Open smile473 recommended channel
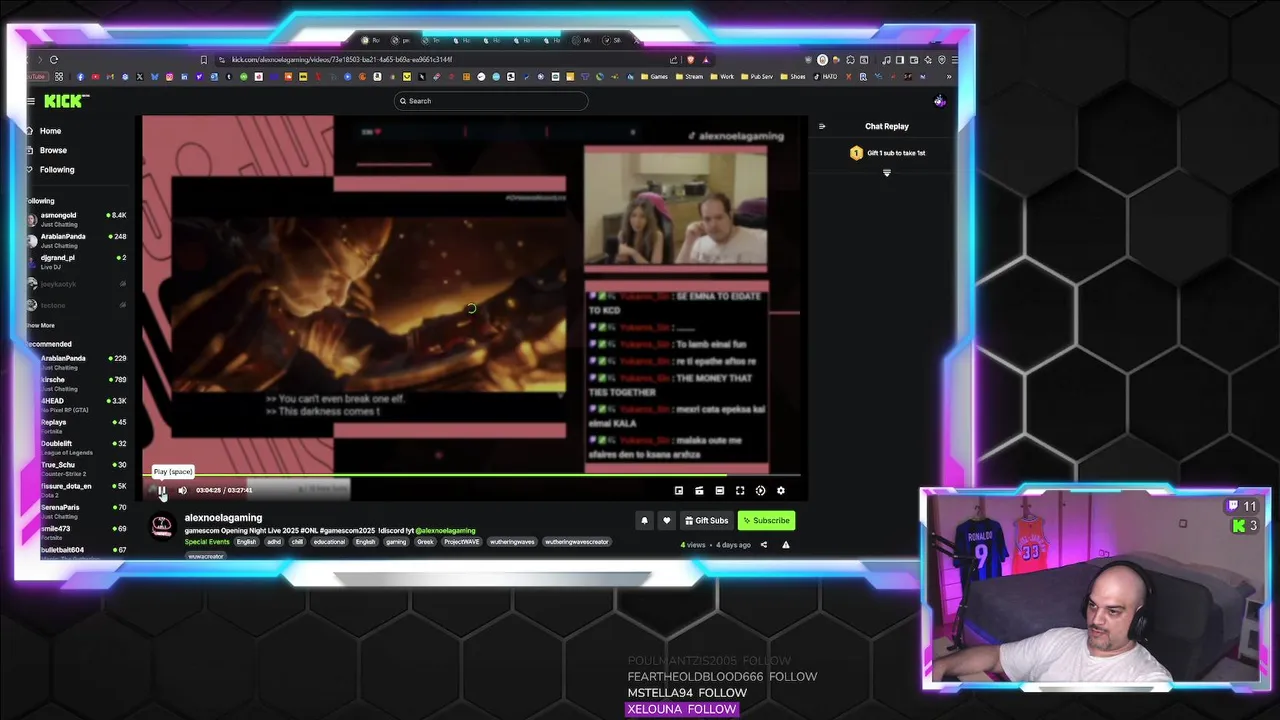Viewport: 1280px width, 720px height. (x=78, y=532)
